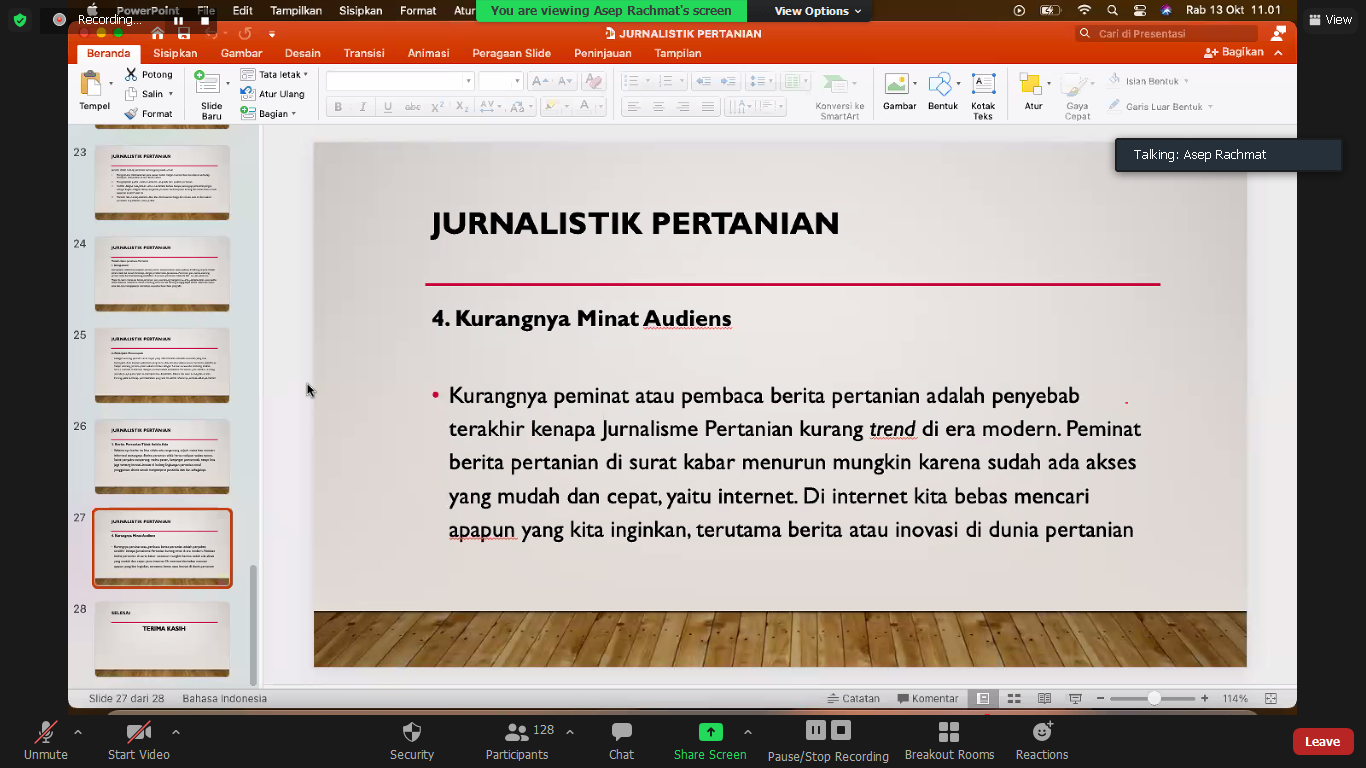Expand the Tata letak layout dropdown
Screen dimensions: 1366x768
pos(305,74)
